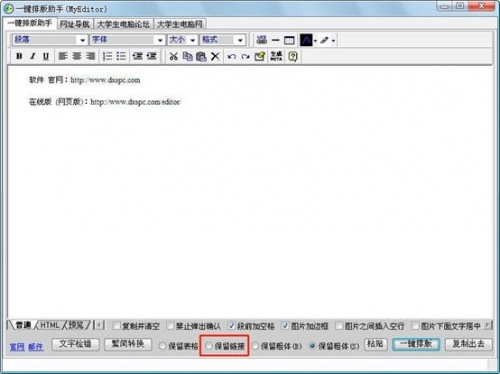Click the notepad-with-pencil toolbar icon
The height and width of the screenshot is (374, 500).
tap(260, 56)
